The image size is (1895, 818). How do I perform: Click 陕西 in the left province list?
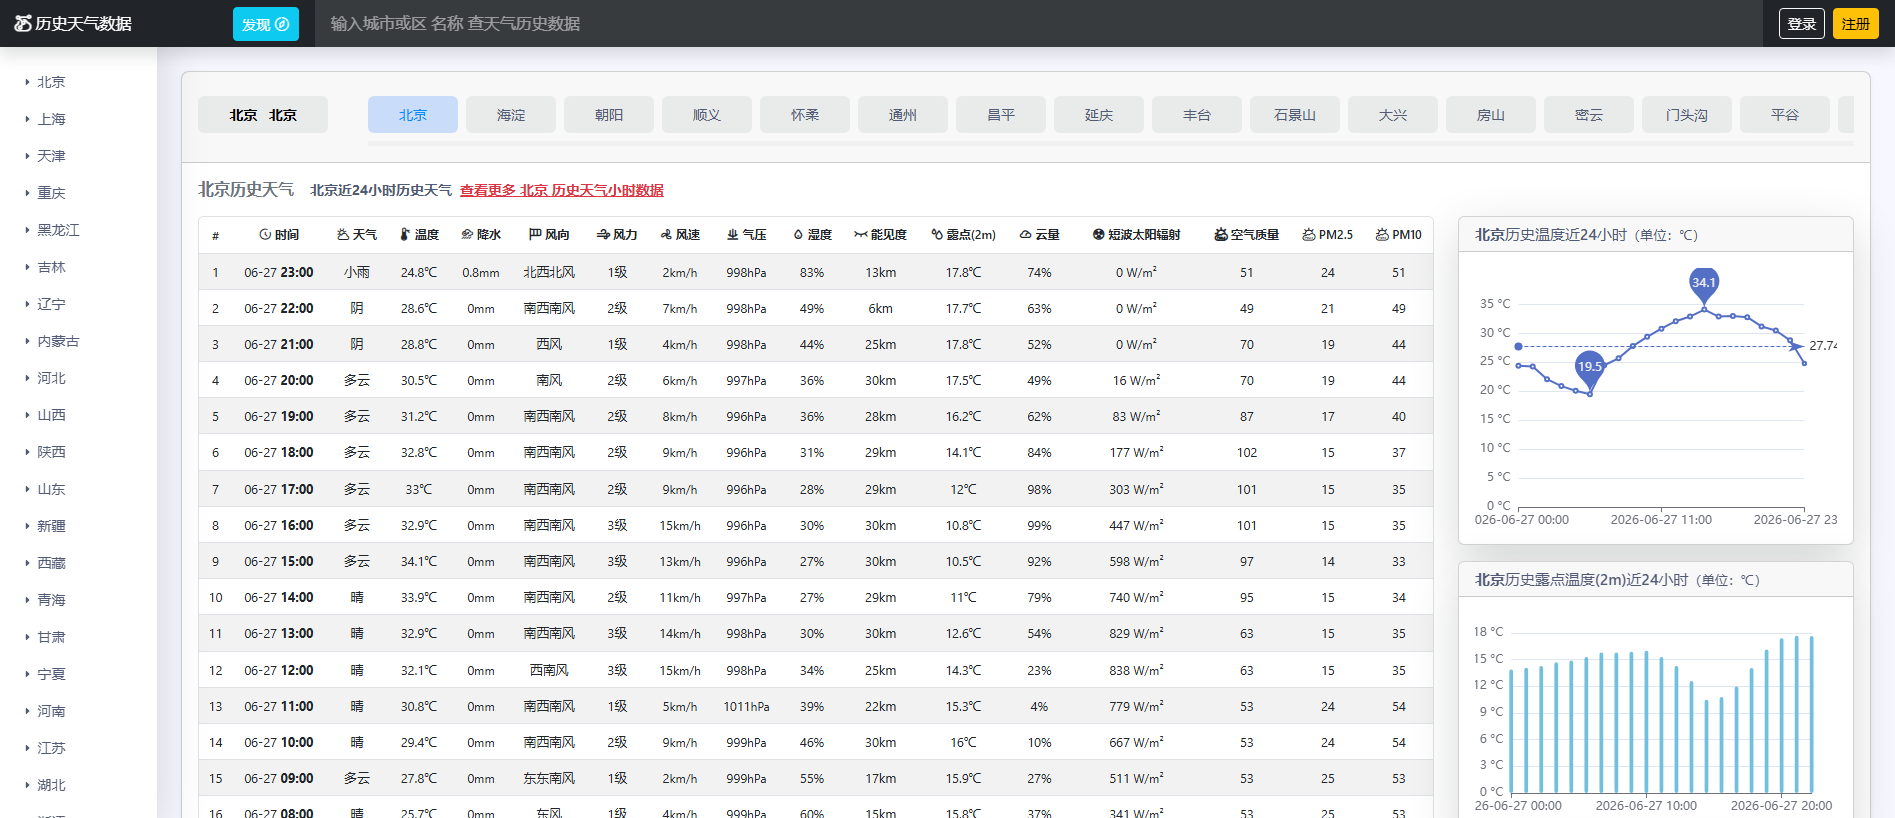pyautogui.click(x=51, y=452)
